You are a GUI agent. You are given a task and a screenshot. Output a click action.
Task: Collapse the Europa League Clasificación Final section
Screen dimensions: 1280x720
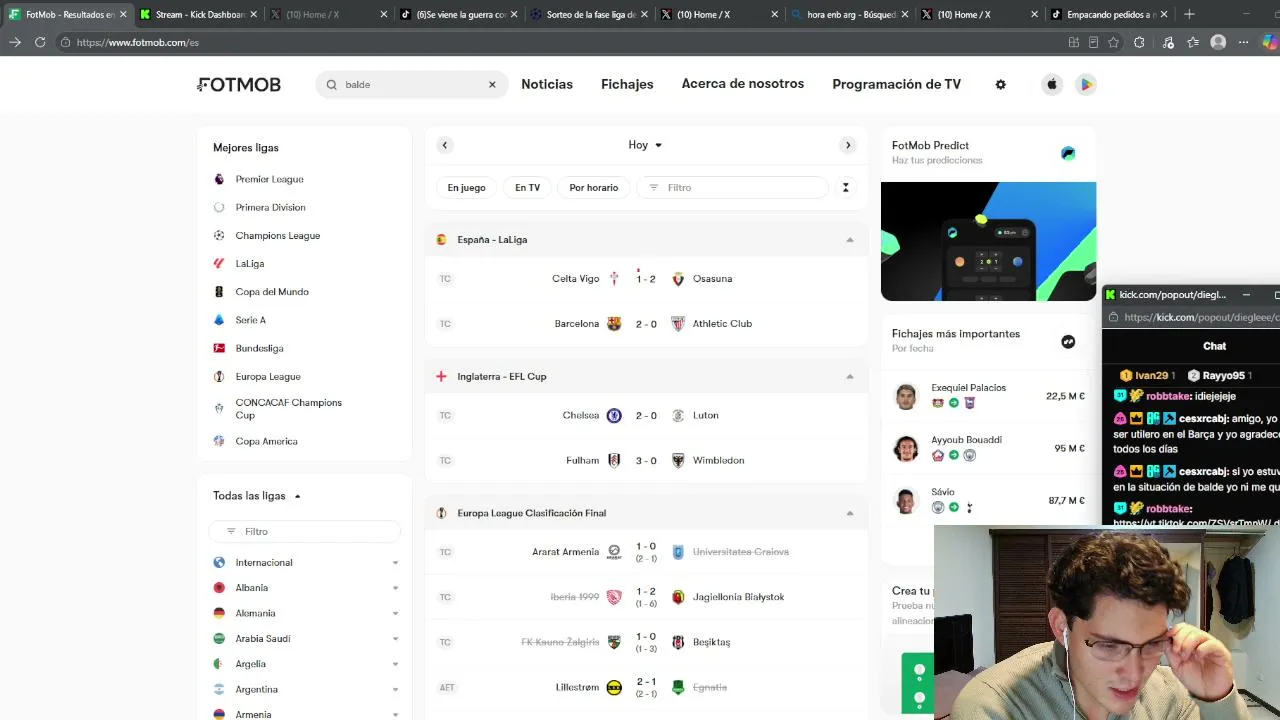click(850, 513)
